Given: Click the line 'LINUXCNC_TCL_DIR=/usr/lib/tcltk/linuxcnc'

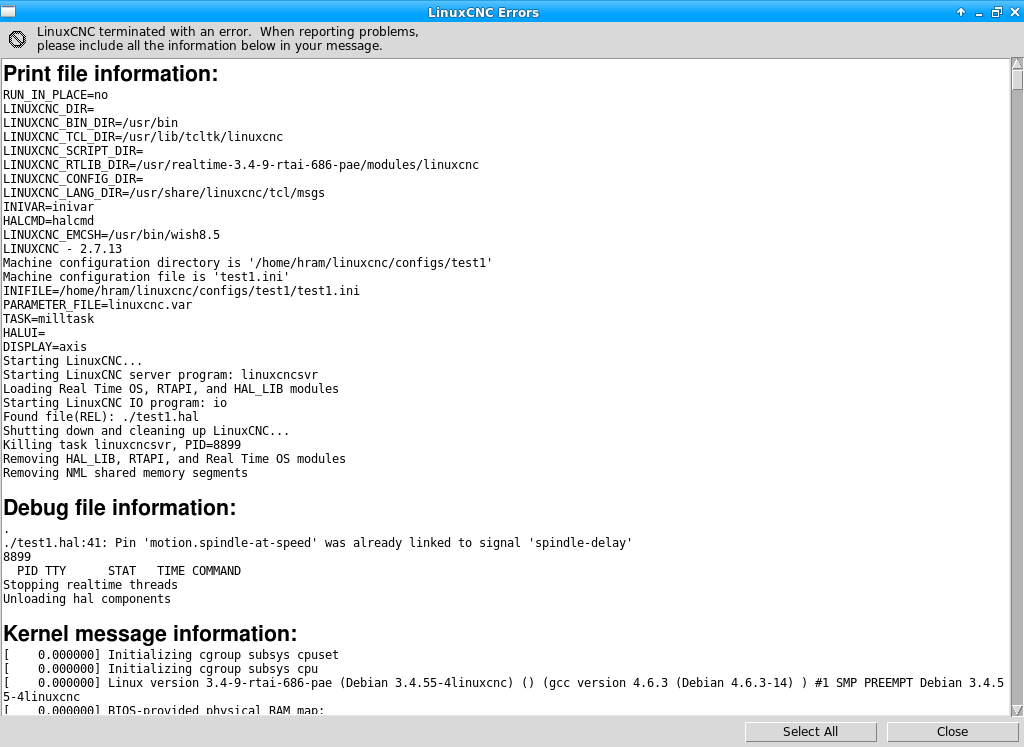Looking at the screenshot, I should point(143,137).
